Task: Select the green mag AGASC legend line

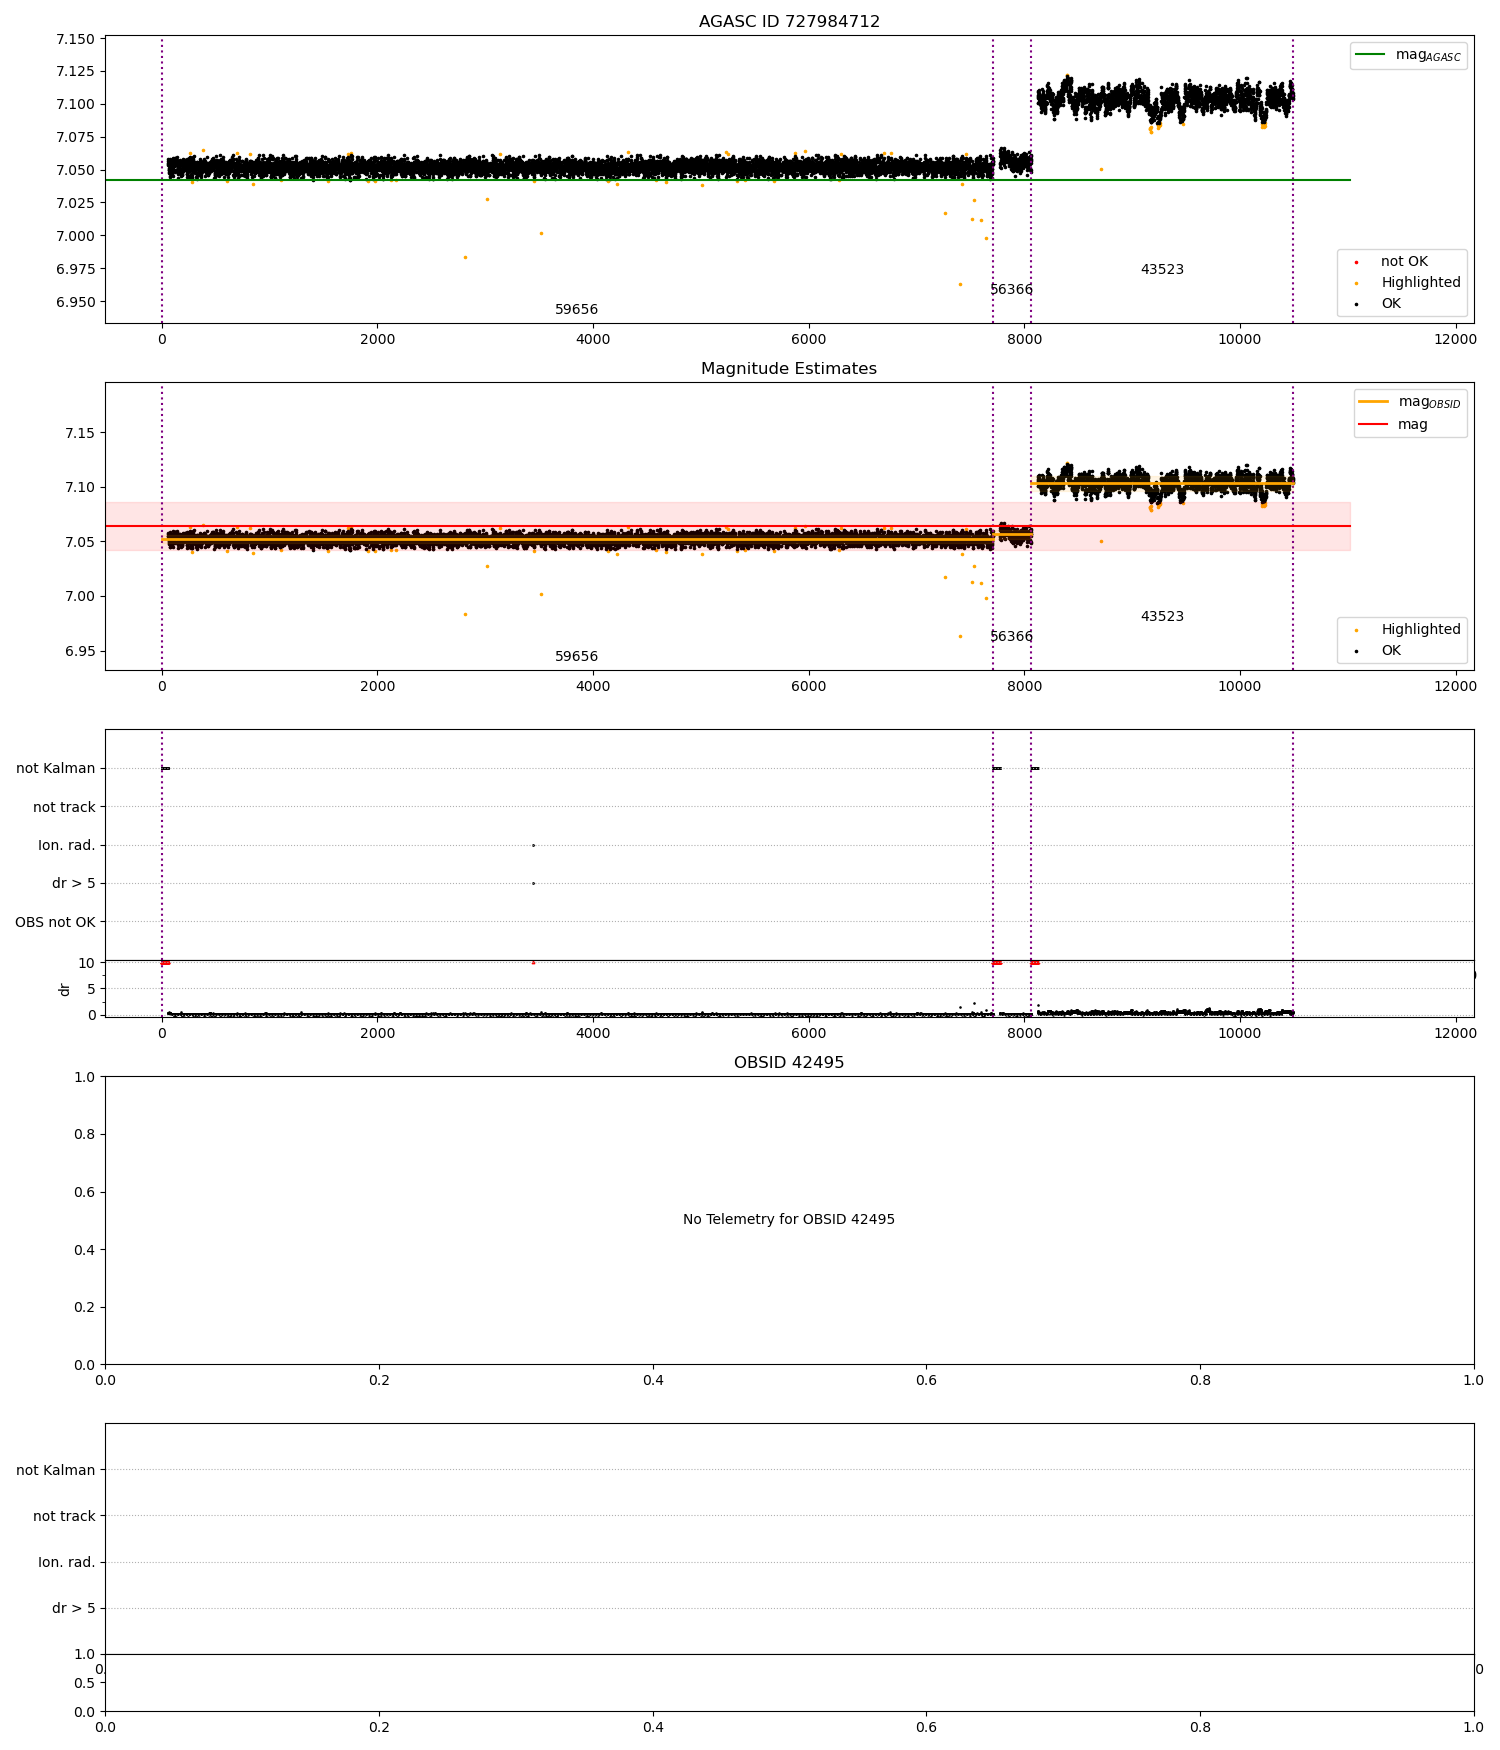Action: [1371, 55]
